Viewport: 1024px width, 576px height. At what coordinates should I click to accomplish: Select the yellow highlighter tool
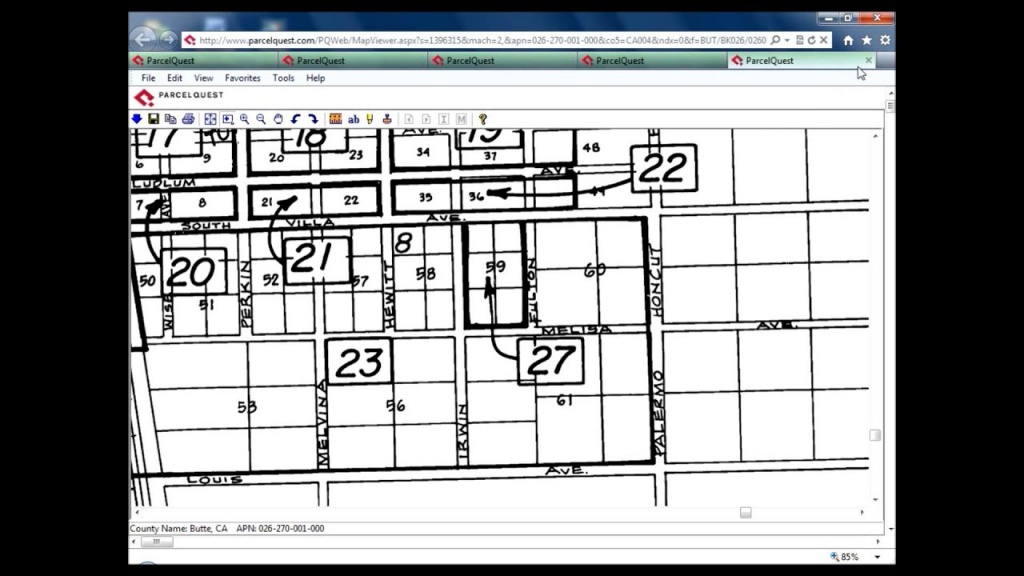coord(370,119)
